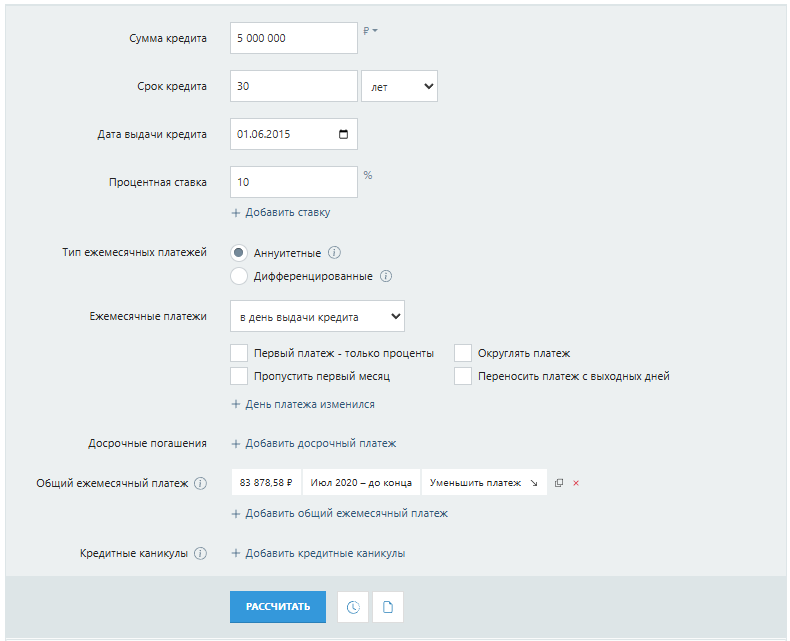Focus the Процентная ставка input field
The width and height of the screenshot is (790, 641).
294,182
